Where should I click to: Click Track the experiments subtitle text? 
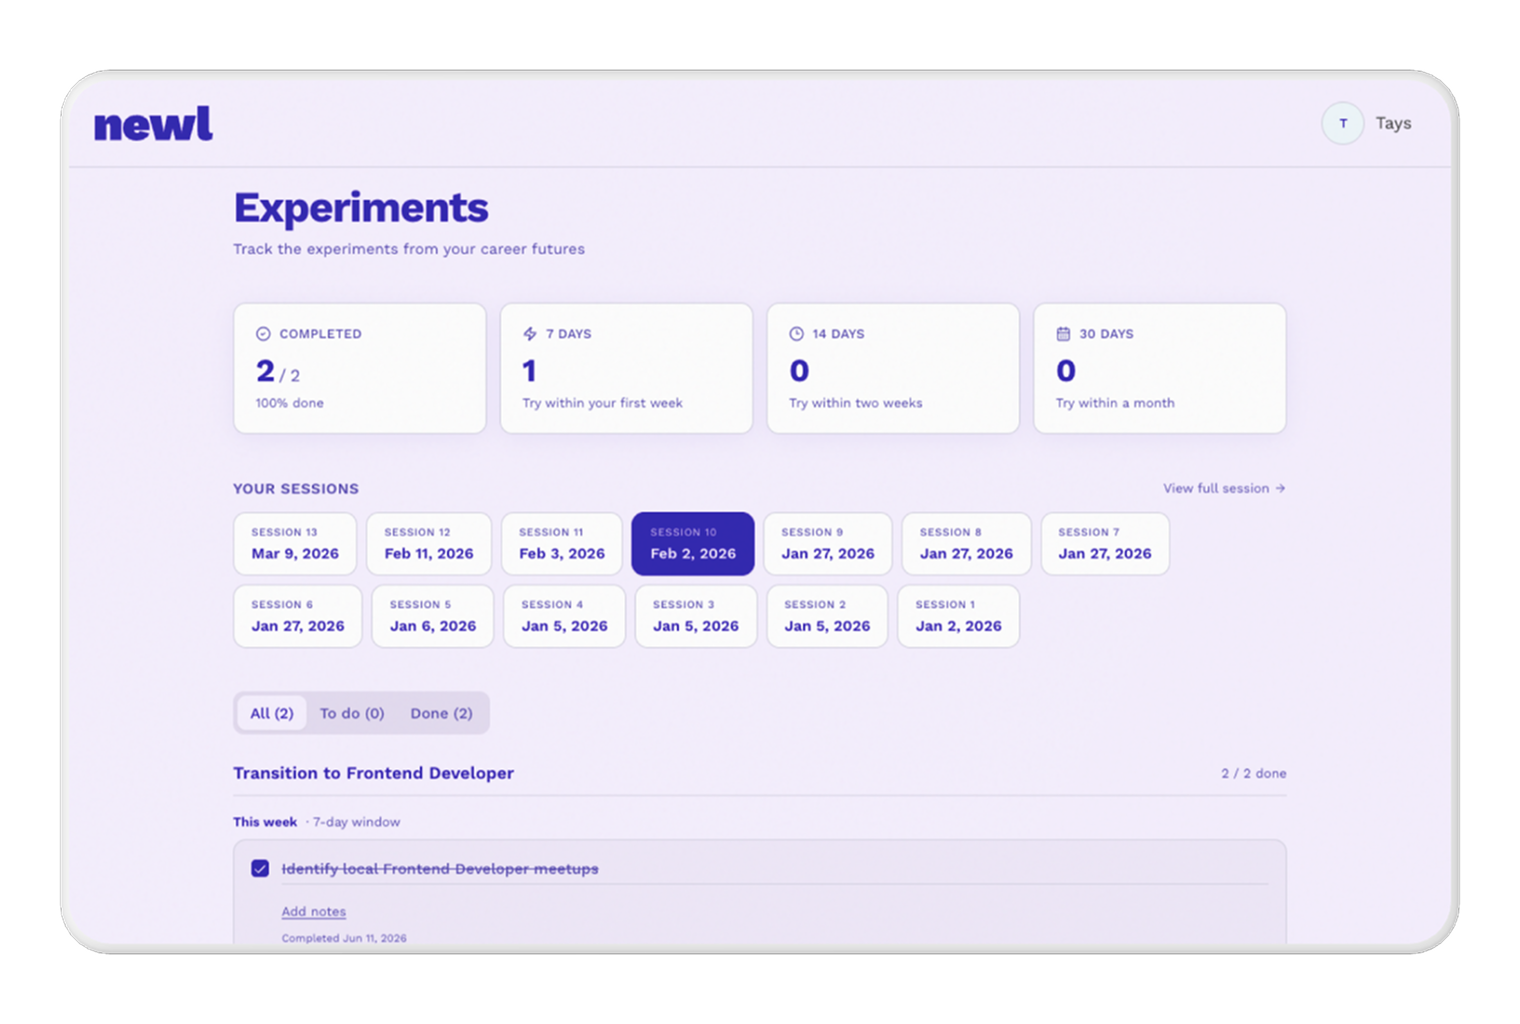tap(409, 249)
